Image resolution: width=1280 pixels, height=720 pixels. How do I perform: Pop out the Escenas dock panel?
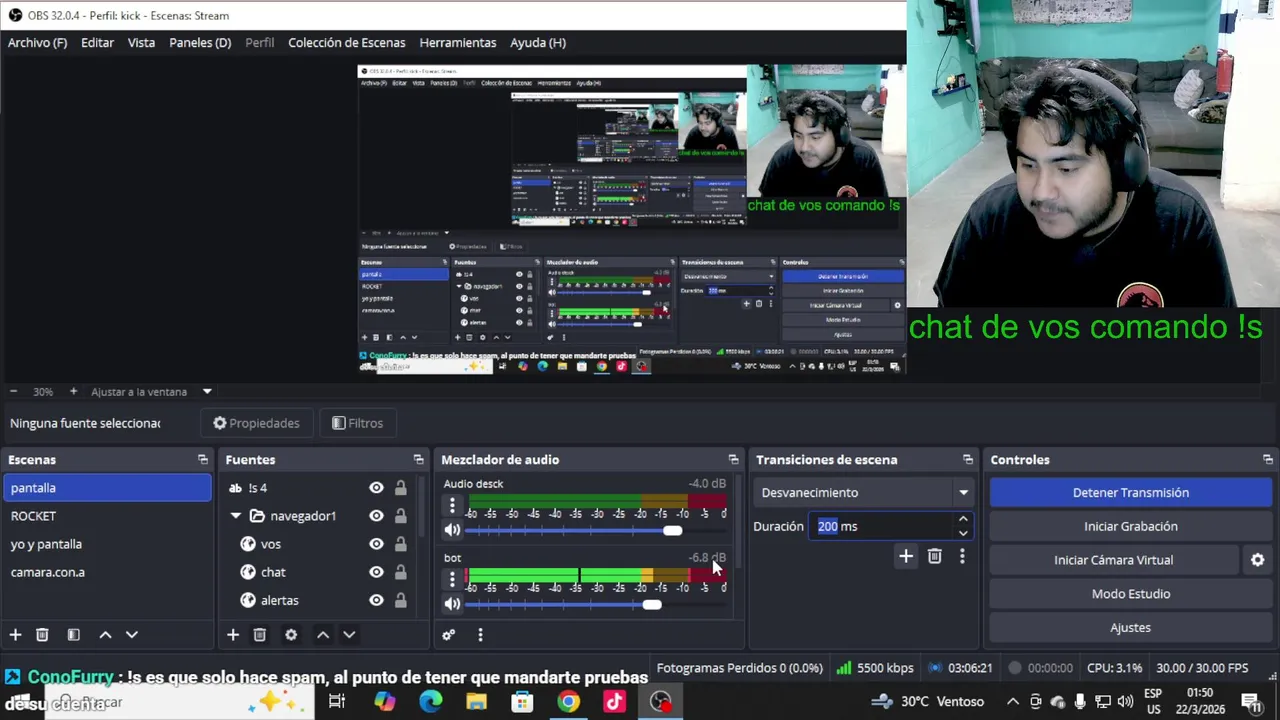click(203, 460)
